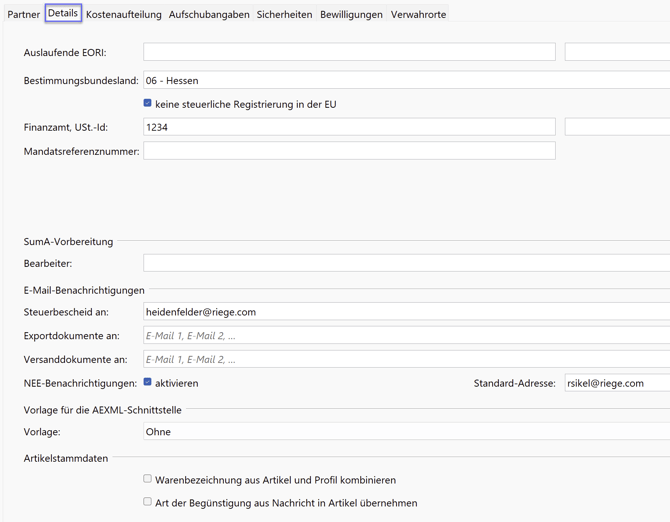Click the Steuerbescheid an email field
Image resolution: width=670 pixels, height=522 pixels.
click(405, 312)
